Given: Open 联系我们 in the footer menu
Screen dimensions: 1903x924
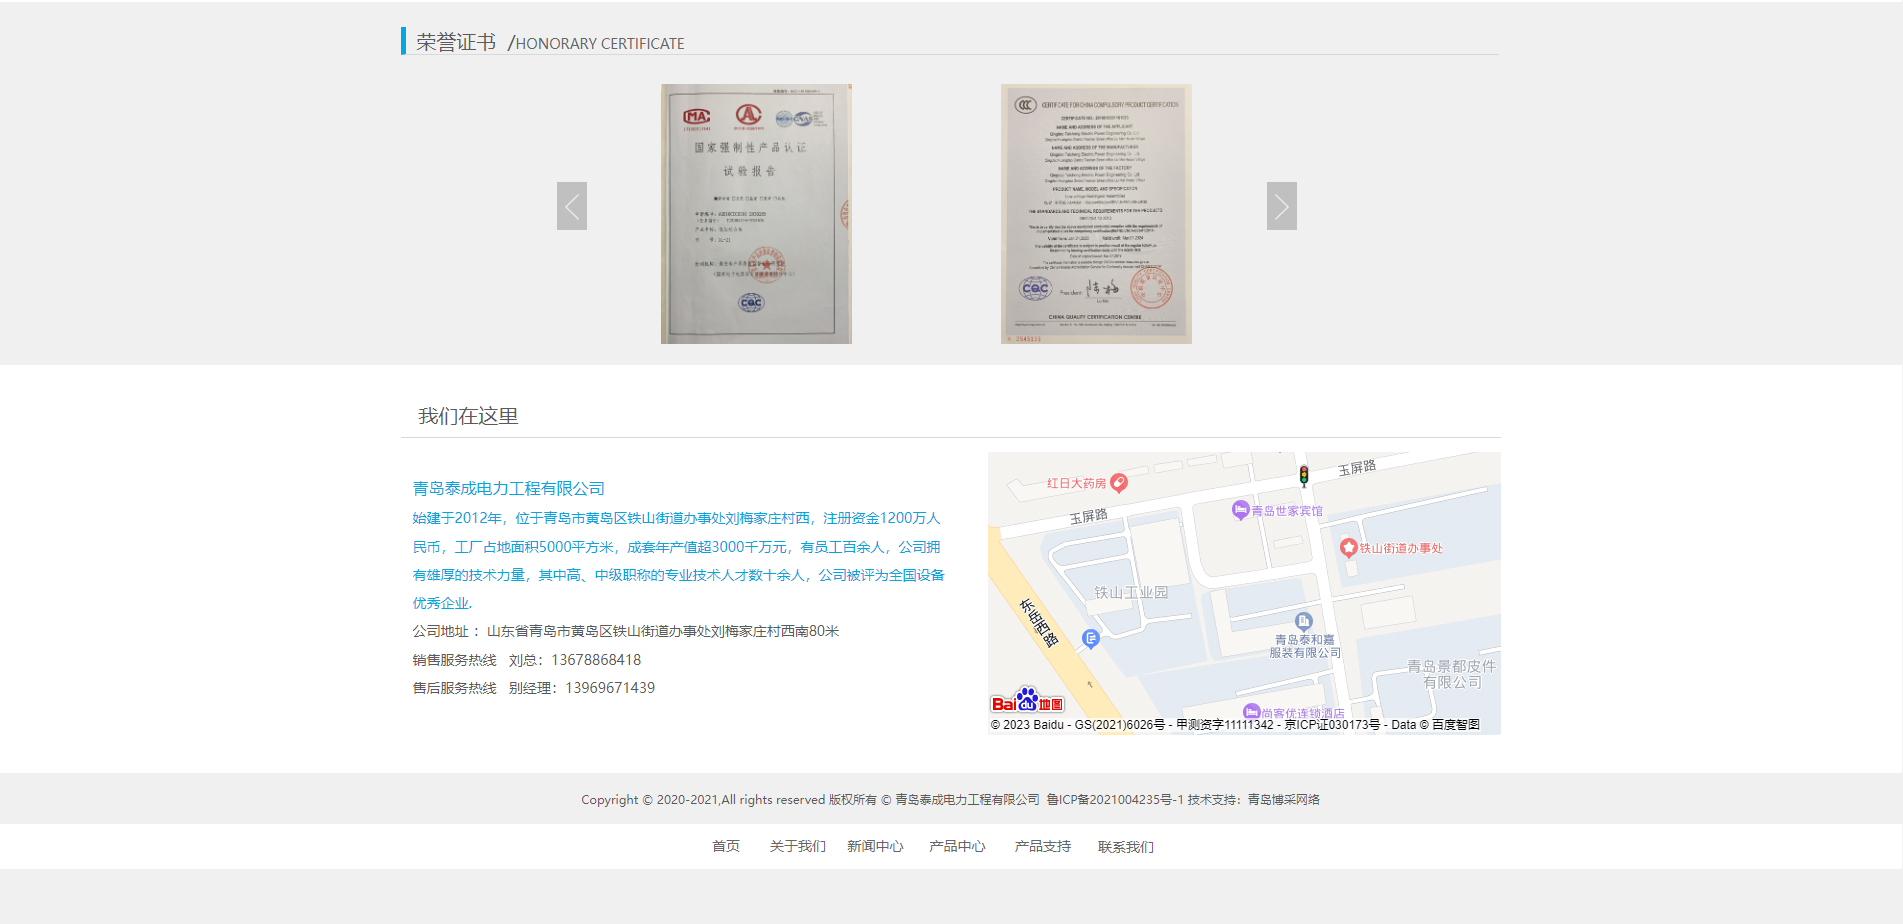Looking at the screenshot, I should (1126, 846).
